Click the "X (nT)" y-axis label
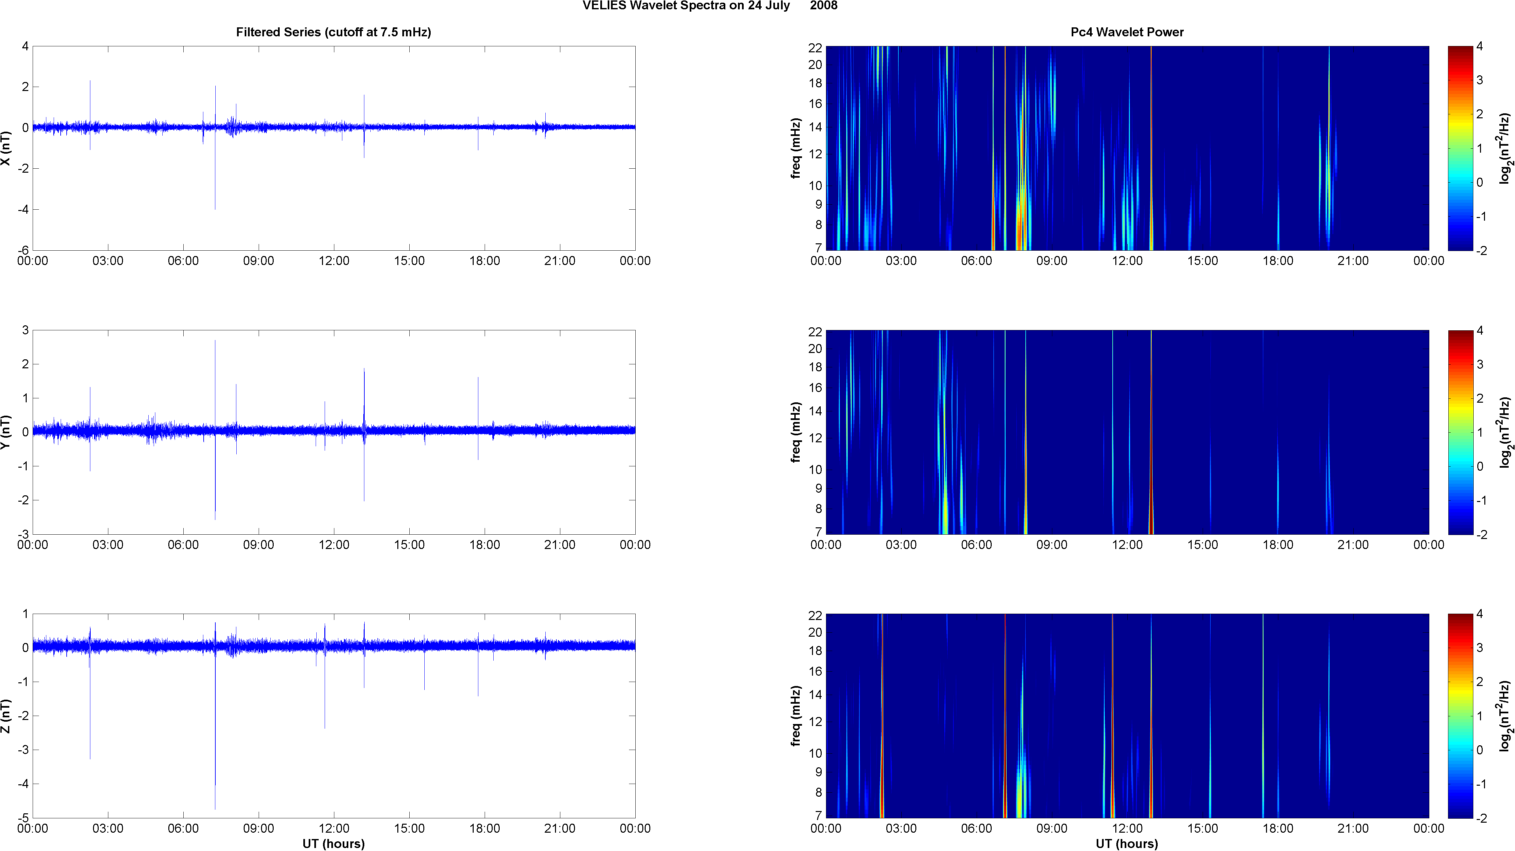Screen dimensions: 1515x851 (x=6, y=148)
